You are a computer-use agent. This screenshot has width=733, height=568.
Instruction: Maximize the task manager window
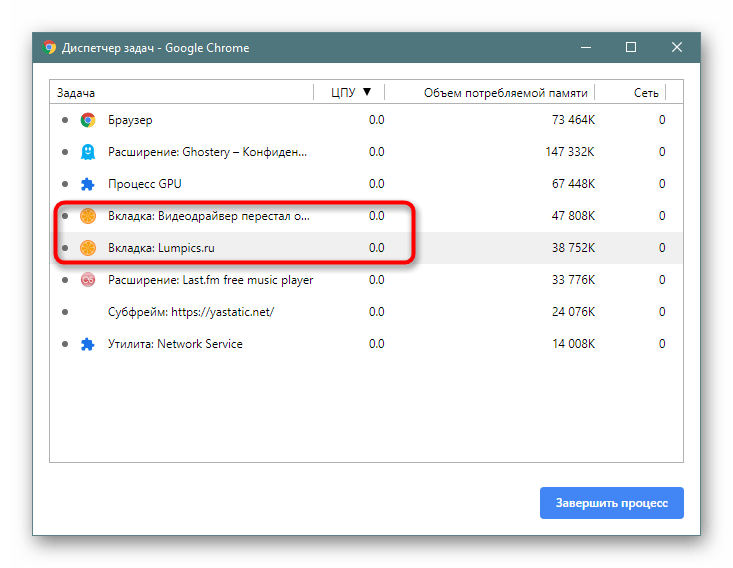click(x=631, y=47)
